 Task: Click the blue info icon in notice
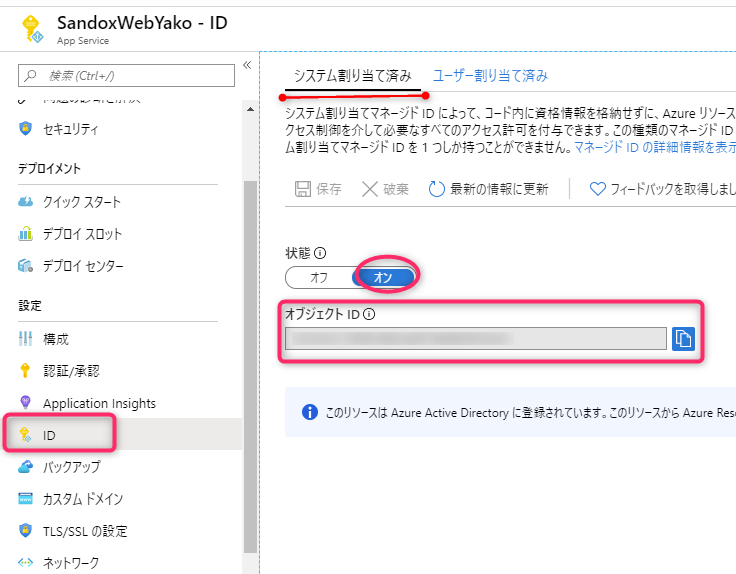310,412
